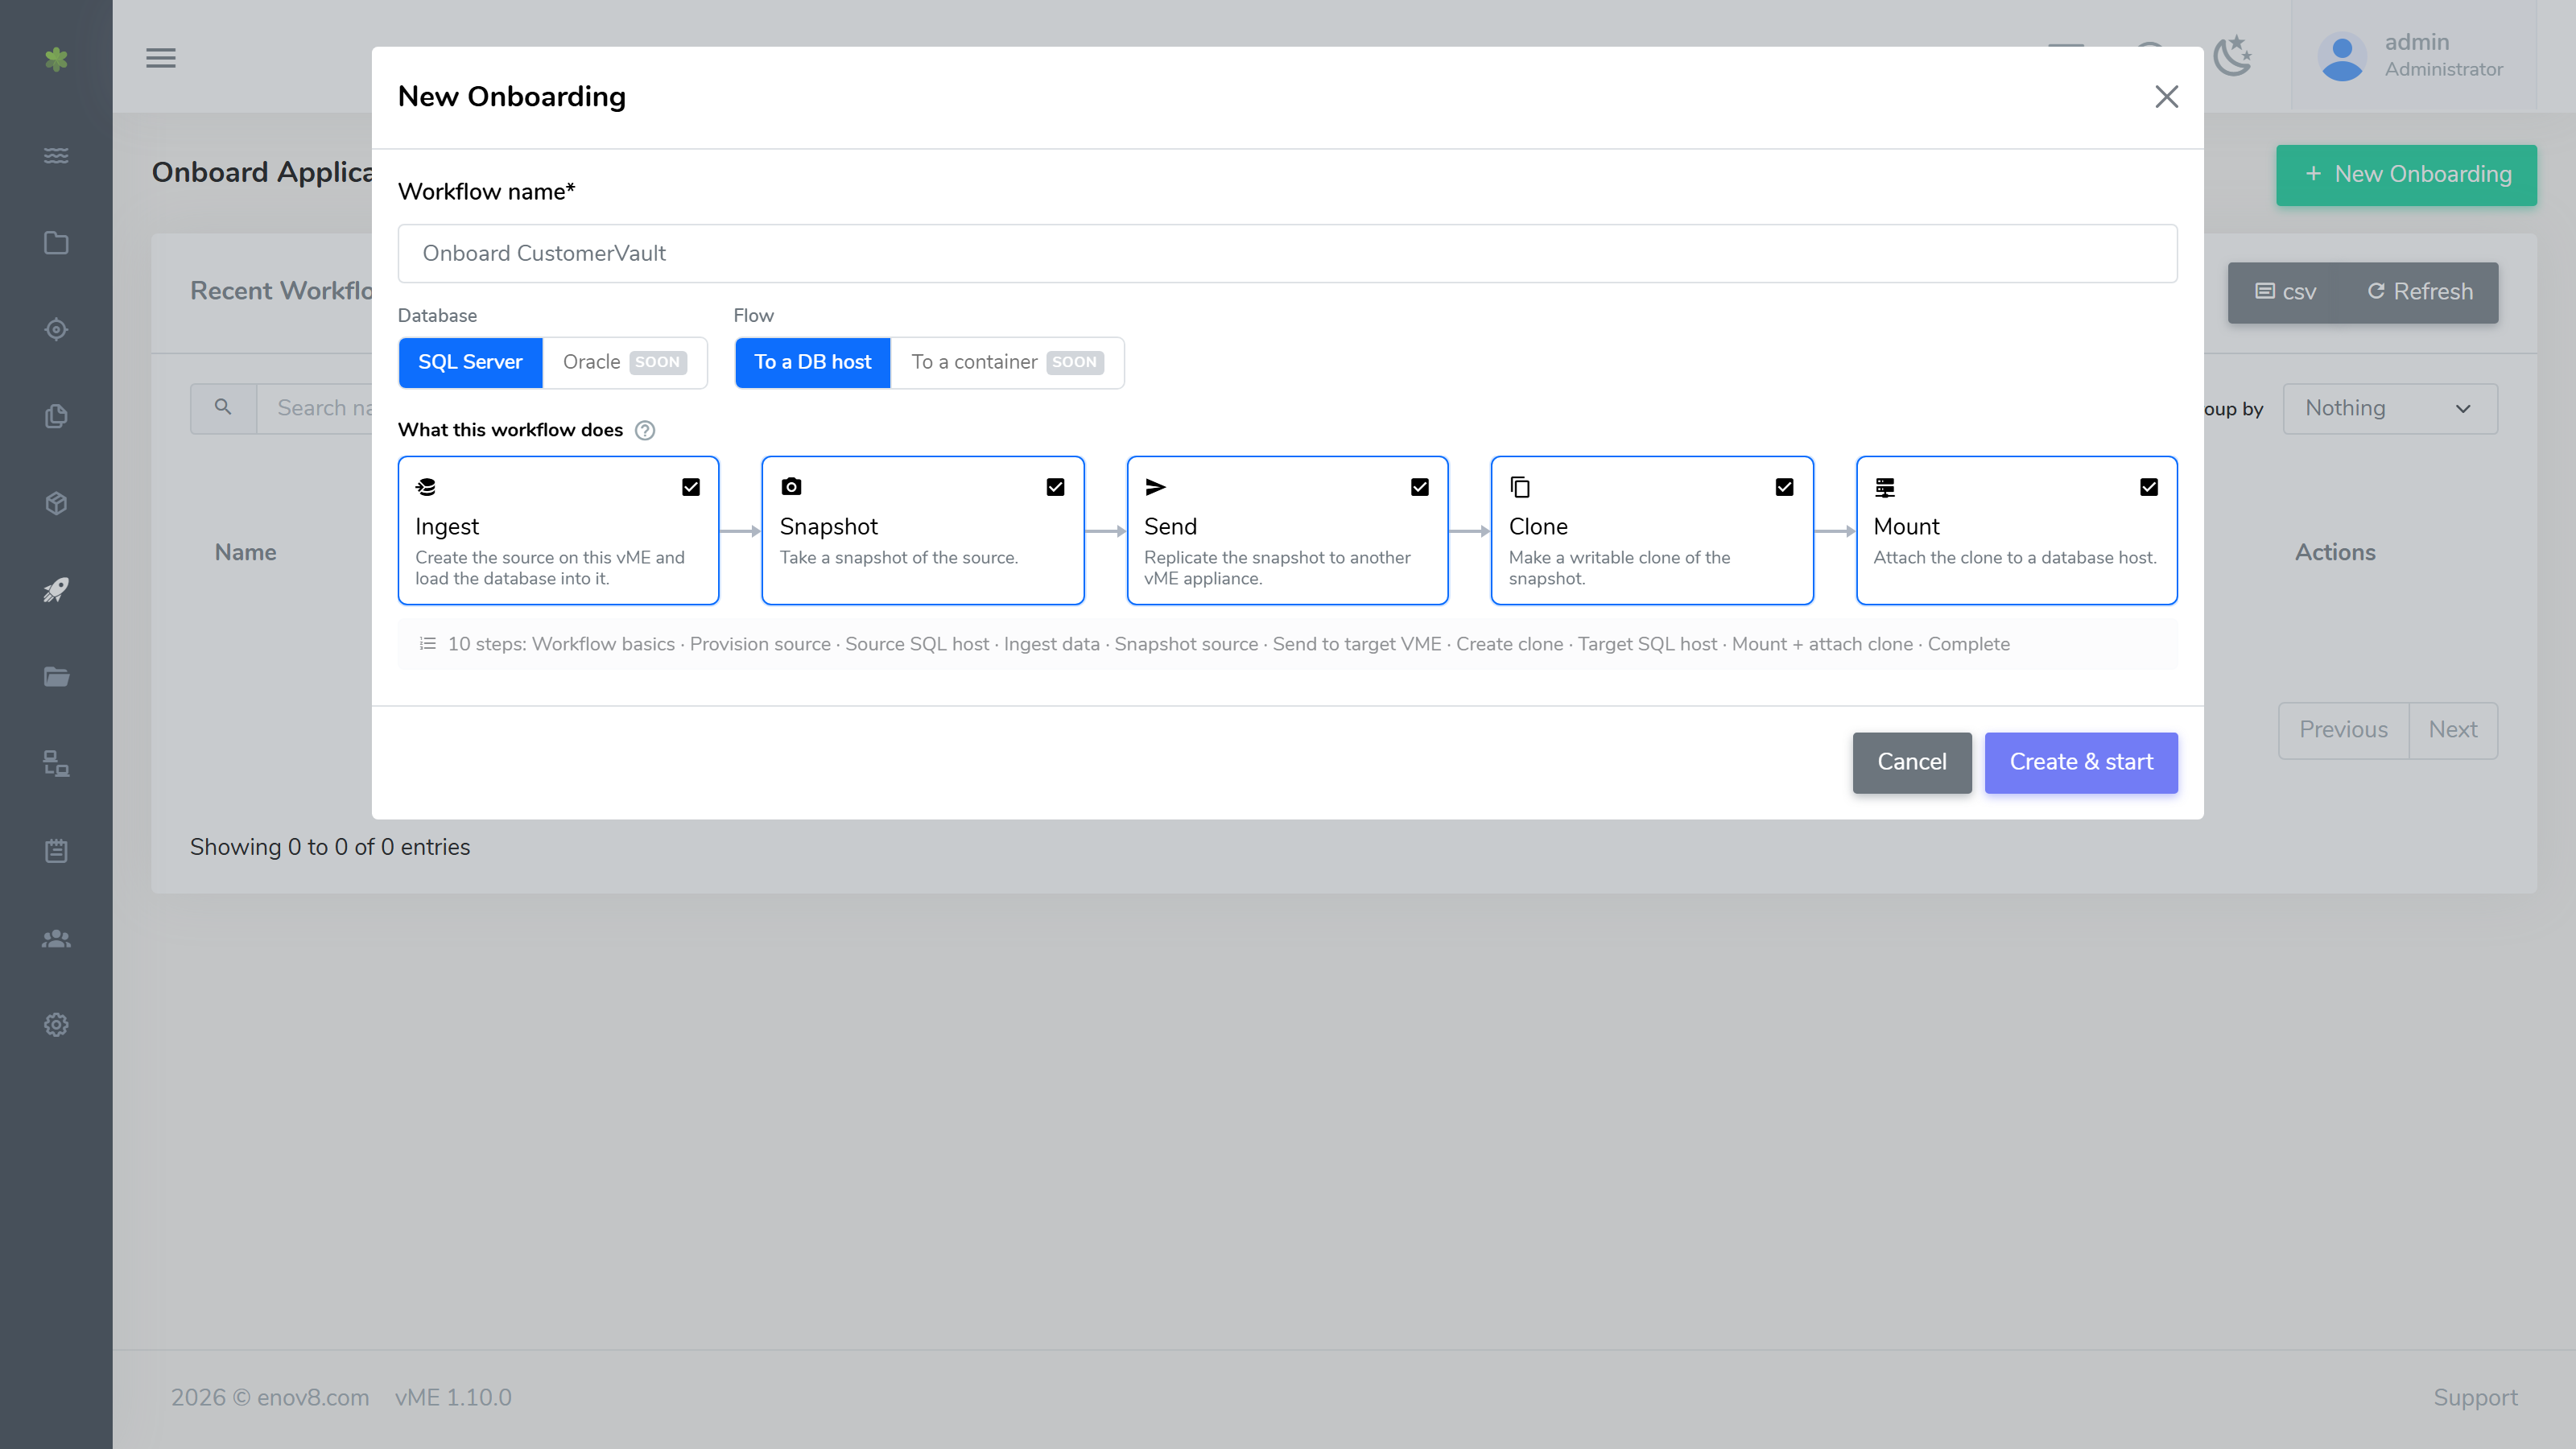Click the help question mark icon
This screenshot has height=1449, width=2576.
[645, 430]
